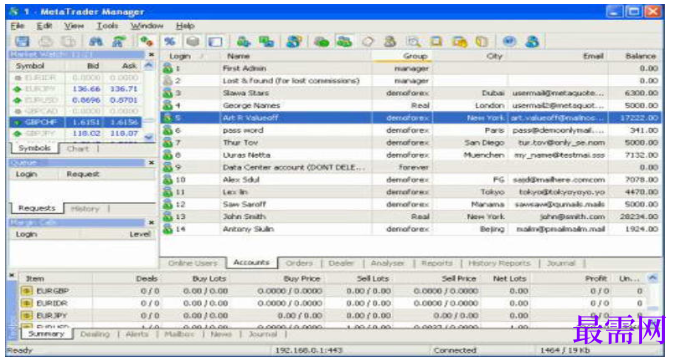685x361 pixels.
Task: Click the gray cube toolbar icon
Action: (x=193, y=42)
